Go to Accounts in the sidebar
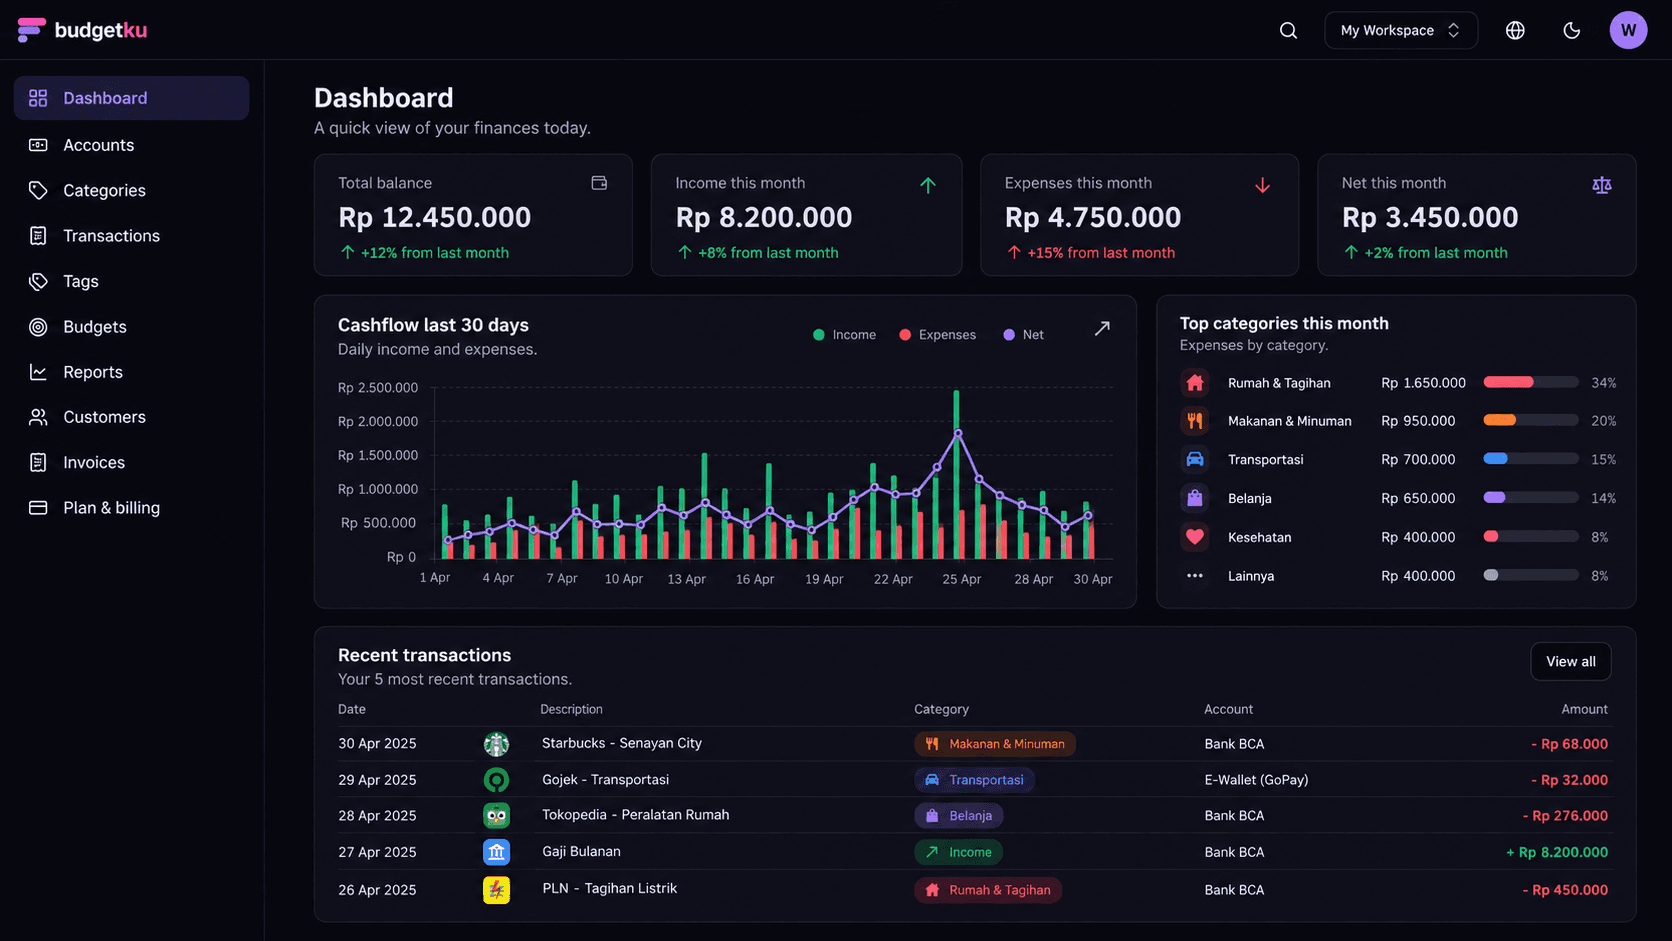Screen dimensions: 1672x941 pos(131,145)
